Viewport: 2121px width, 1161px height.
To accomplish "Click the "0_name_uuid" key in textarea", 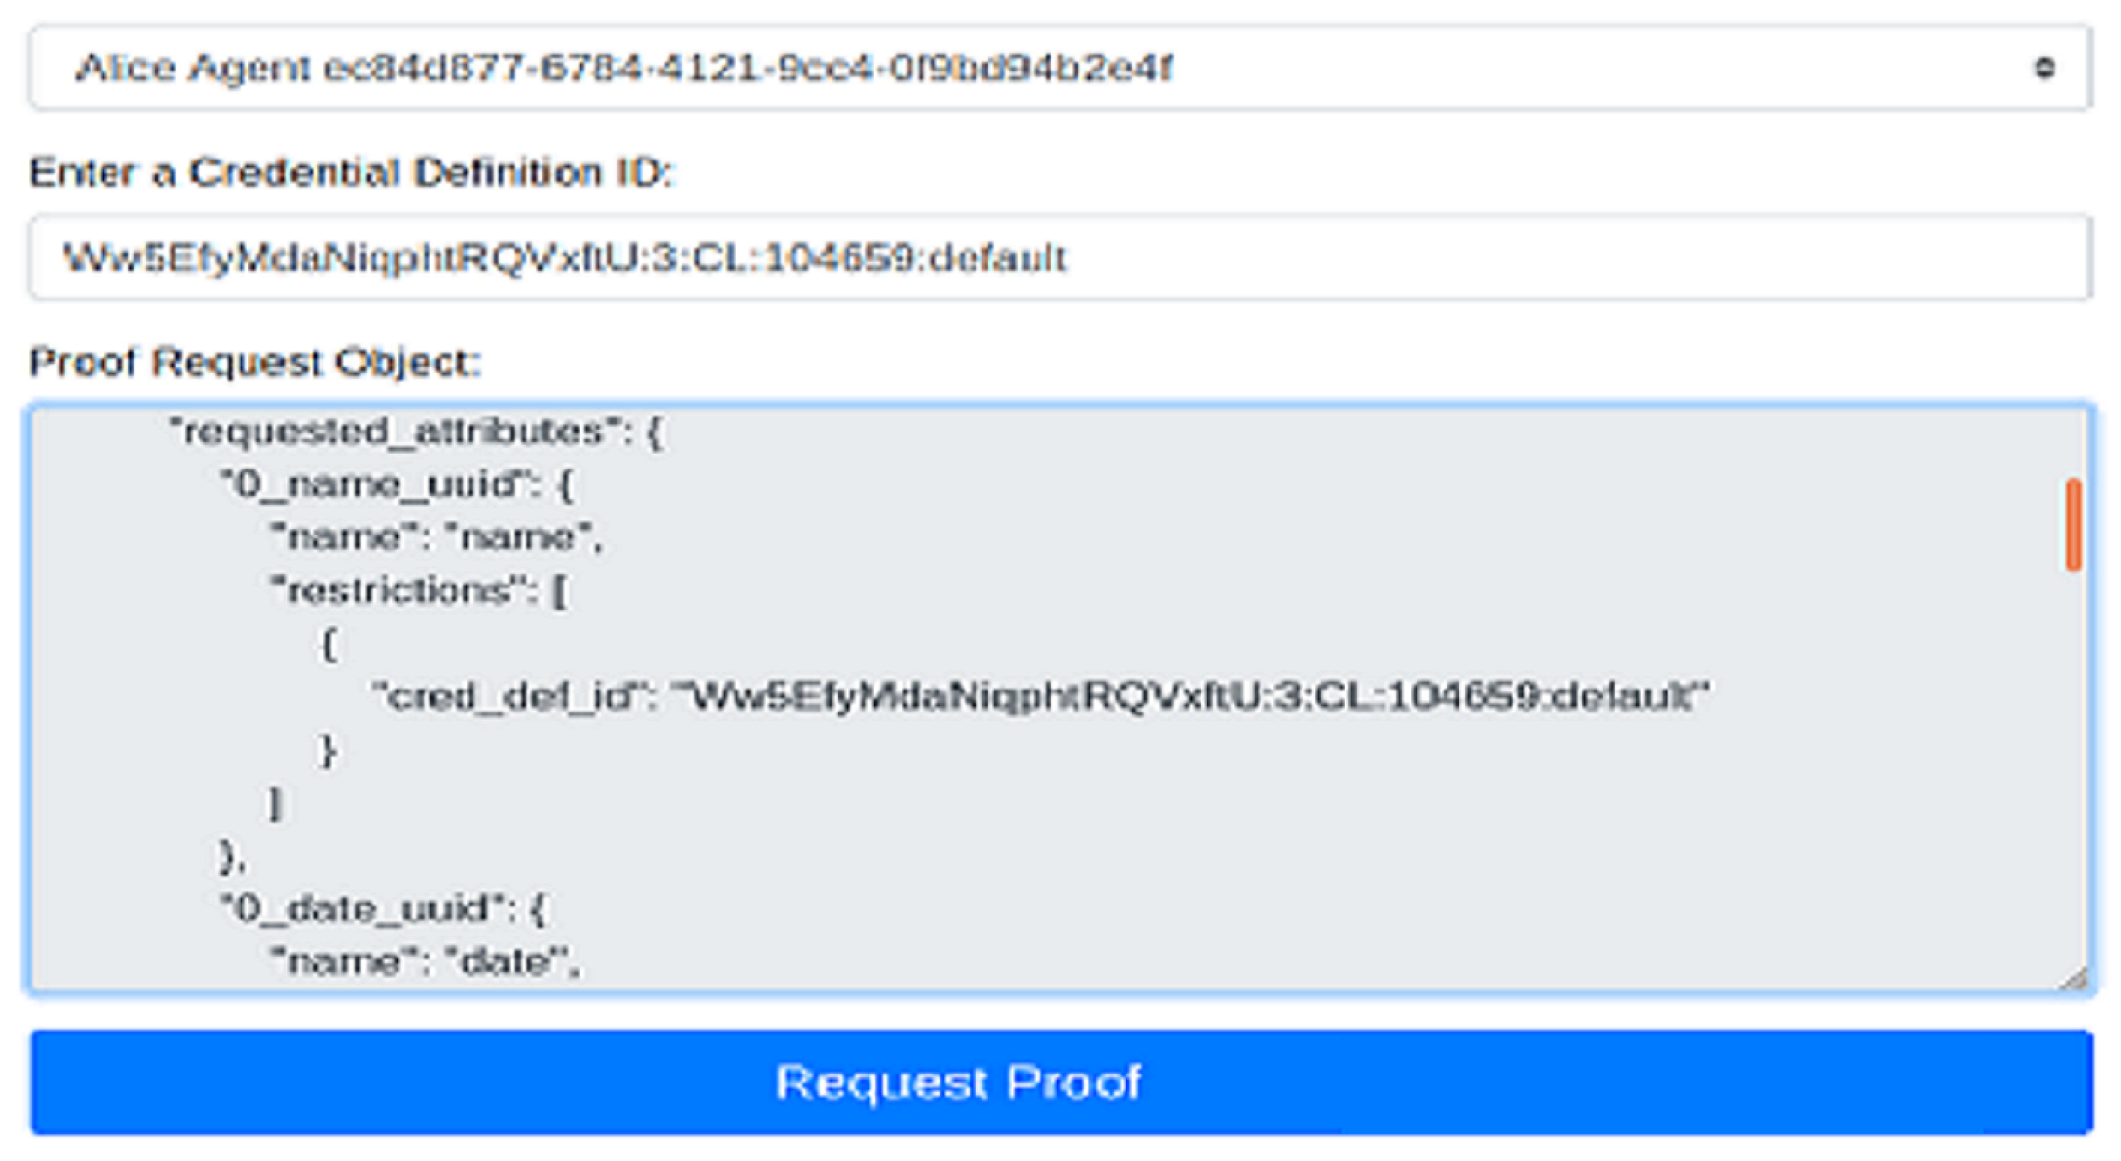I will click(x=372, y=485).
